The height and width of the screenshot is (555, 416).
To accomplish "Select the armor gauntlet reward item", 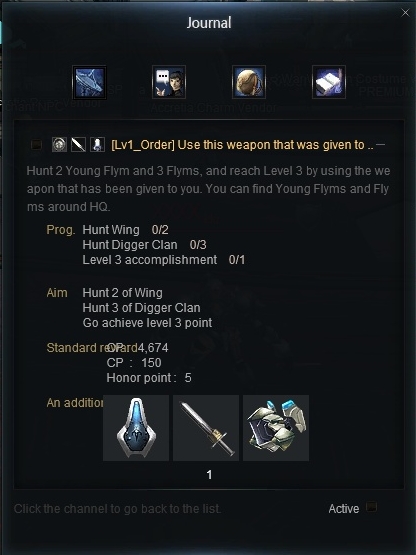I will 276,428.
